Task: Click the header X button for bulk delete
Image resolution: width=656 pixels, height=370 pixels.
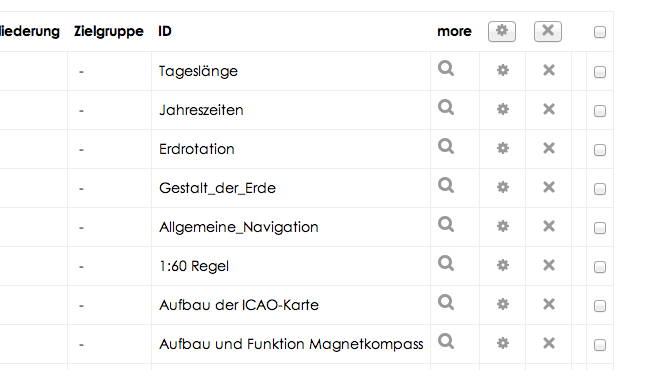Action: point(548,31)
